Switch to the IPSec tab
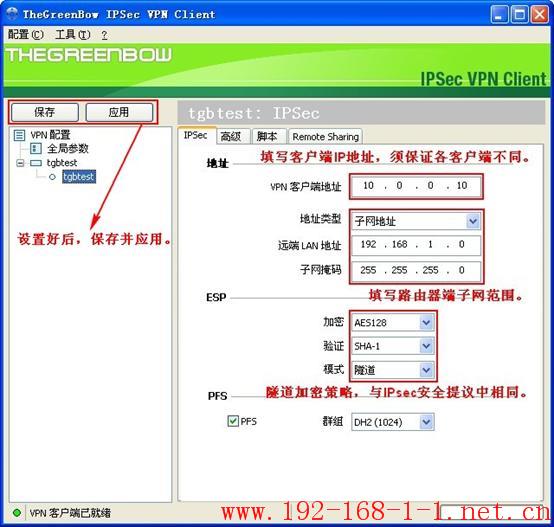The image size is (554, 527). 196,135
